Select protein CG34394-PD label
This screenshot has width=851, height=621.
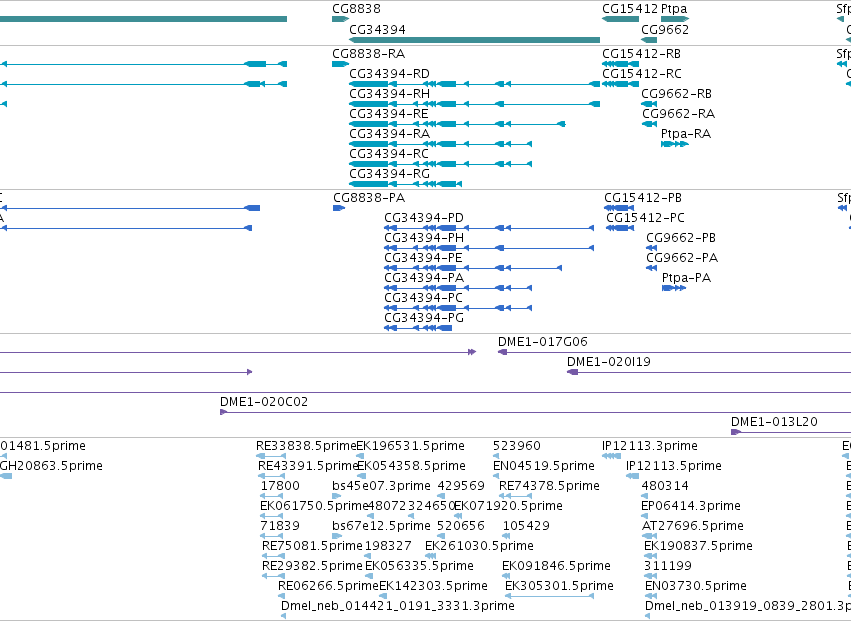(x=424, y=218)
